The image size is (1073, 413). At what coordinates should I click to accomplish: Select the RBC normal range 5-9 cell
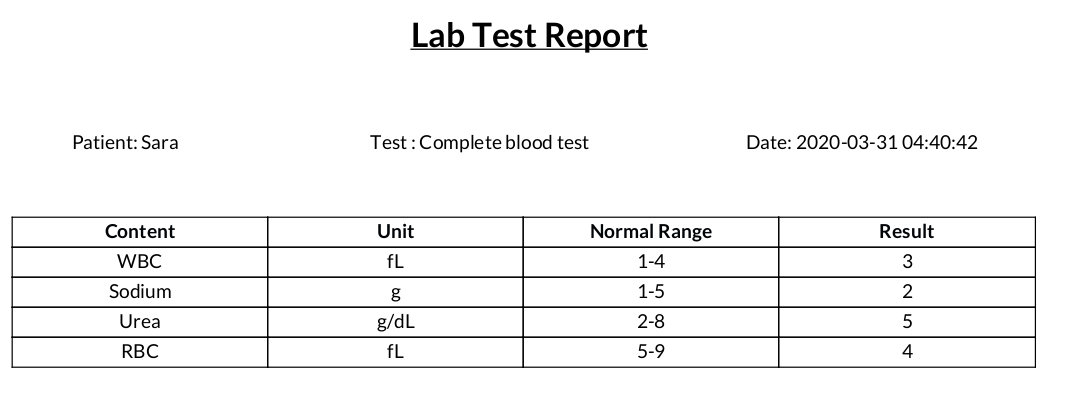pyautogui.click(x=650, y=352)
